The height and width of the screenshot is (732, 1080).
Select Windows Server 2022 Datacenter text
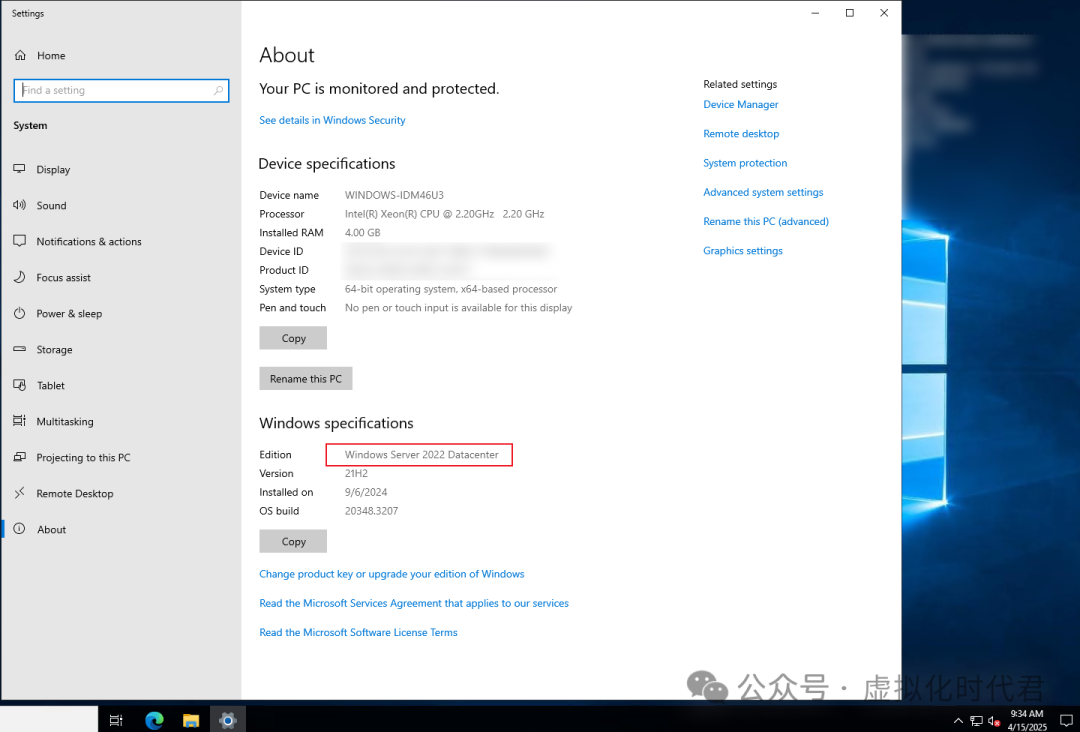tap(422, 454)
